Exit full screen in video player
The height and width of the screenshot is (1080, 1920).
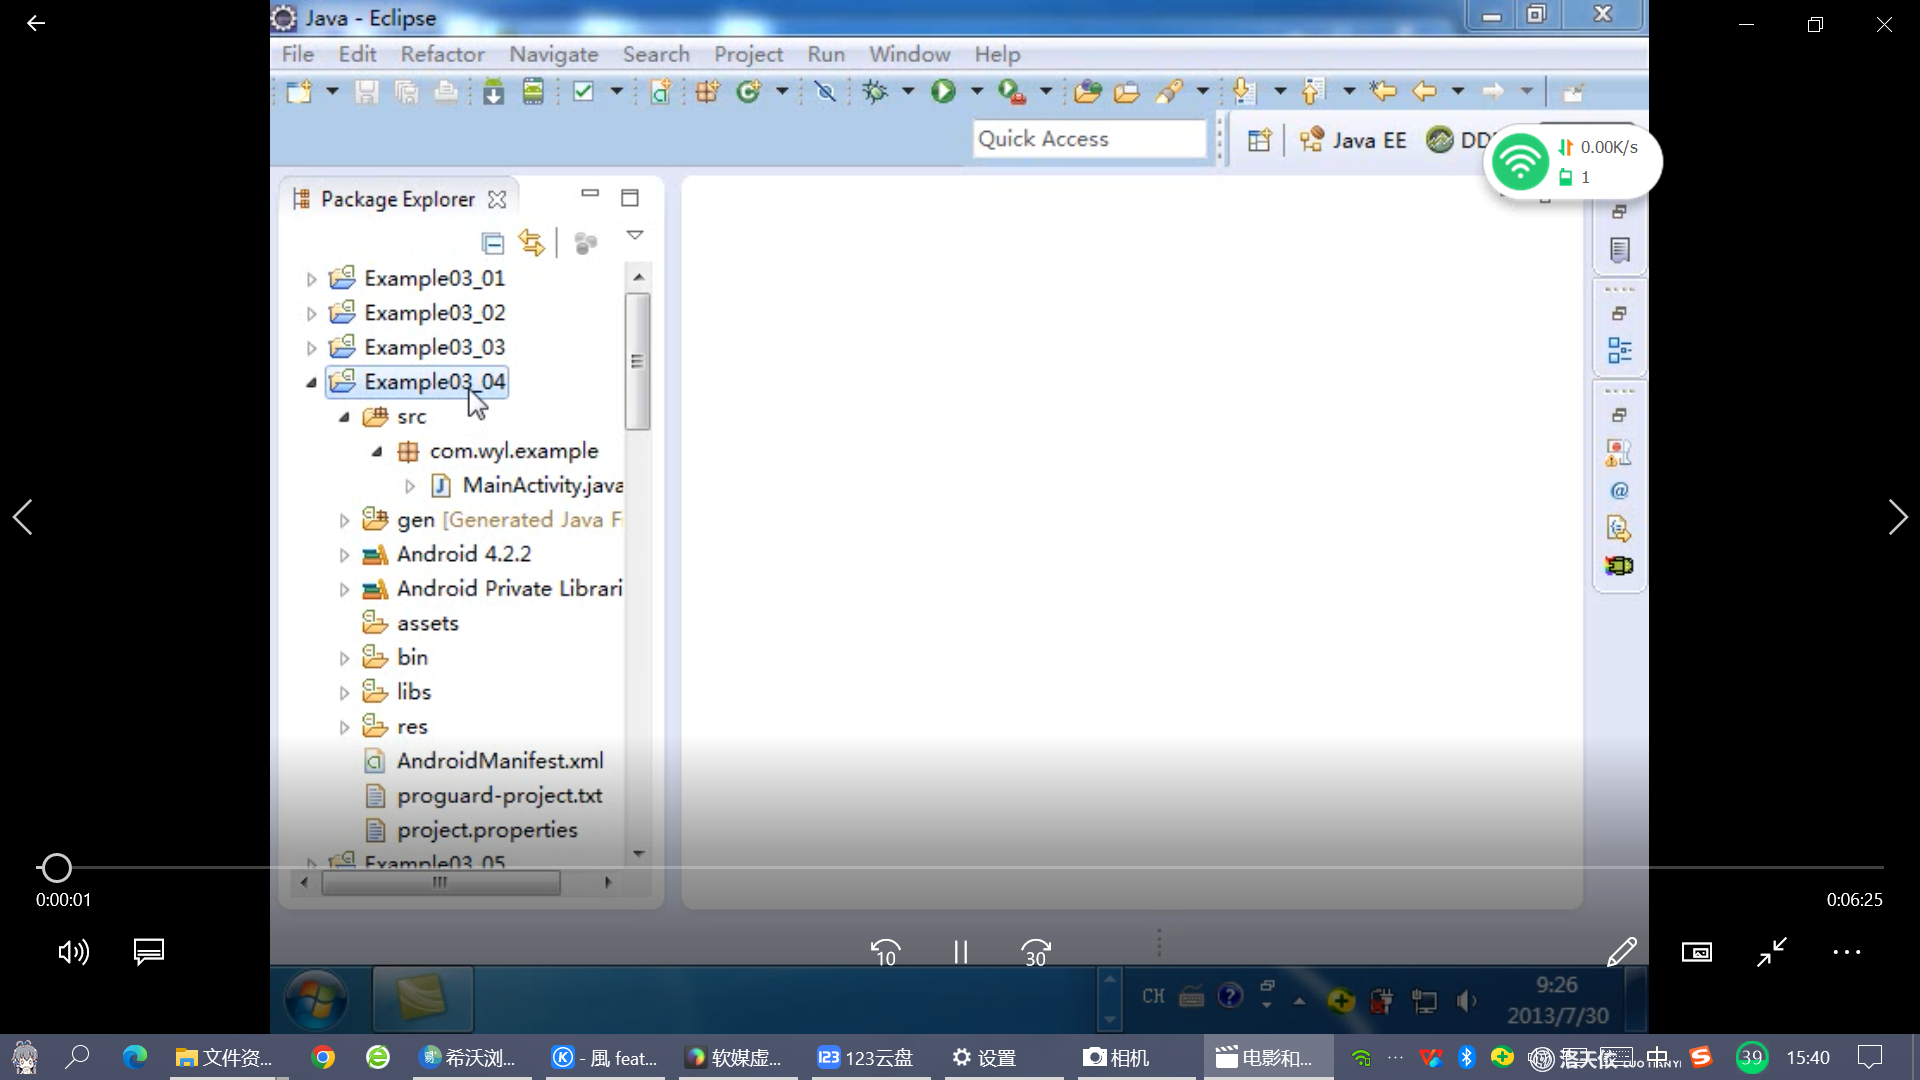[x=1771, y=952]
